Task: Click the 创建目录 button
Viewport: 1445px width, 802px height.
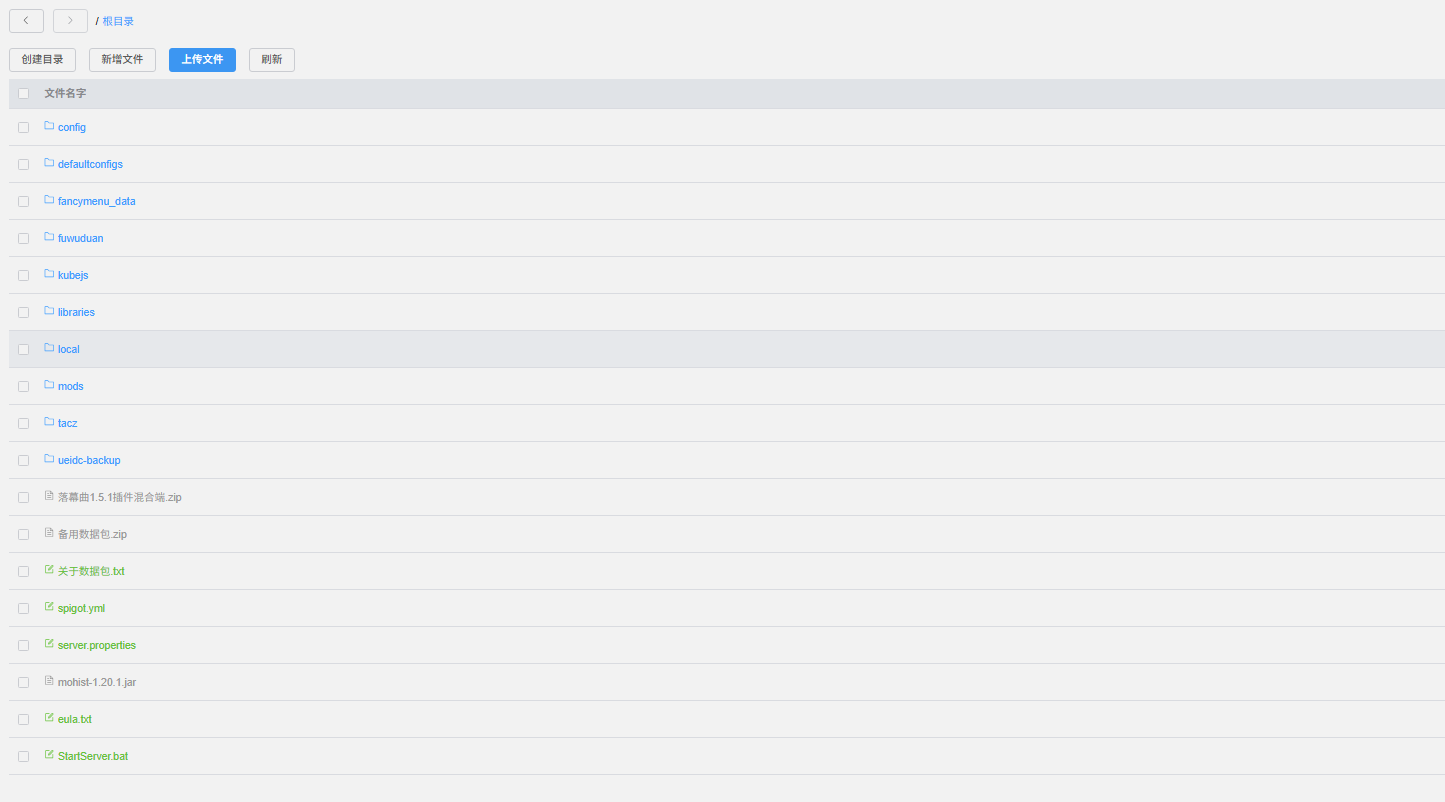Action: click(x=42, y=60)
